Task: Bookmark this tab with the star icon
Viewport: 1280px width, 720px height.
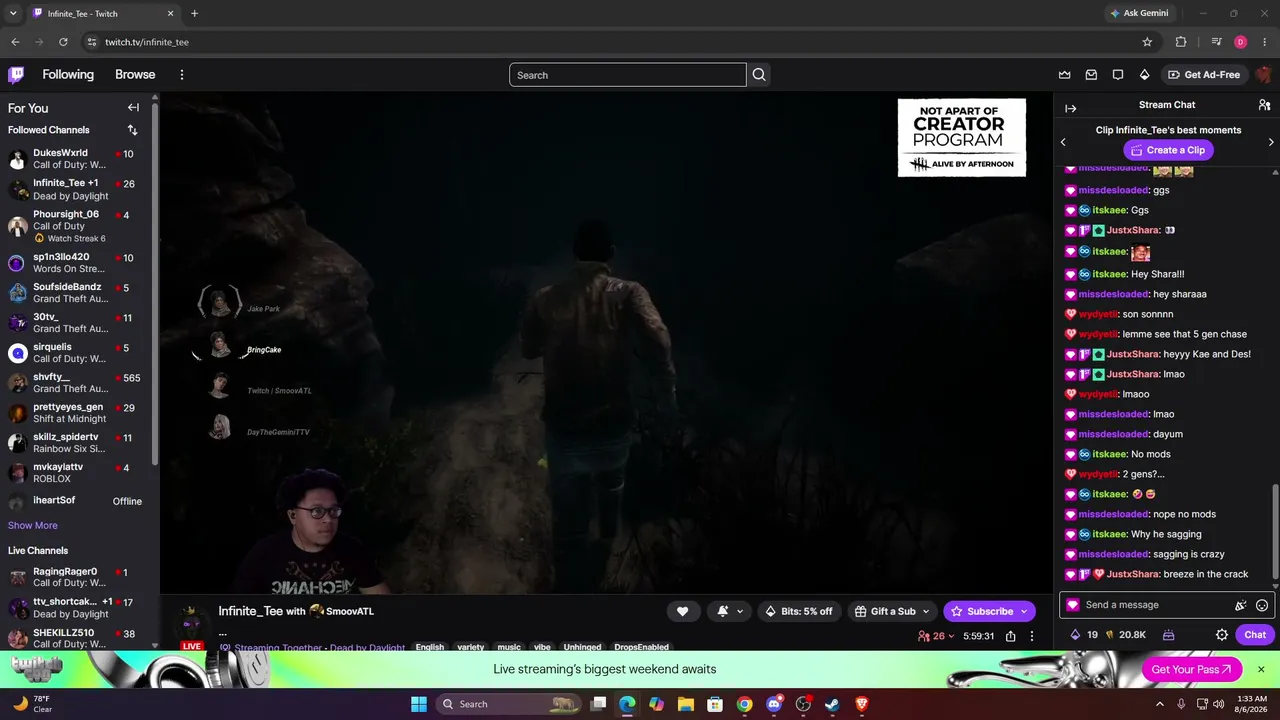Action: click(x=1147, y=42)
